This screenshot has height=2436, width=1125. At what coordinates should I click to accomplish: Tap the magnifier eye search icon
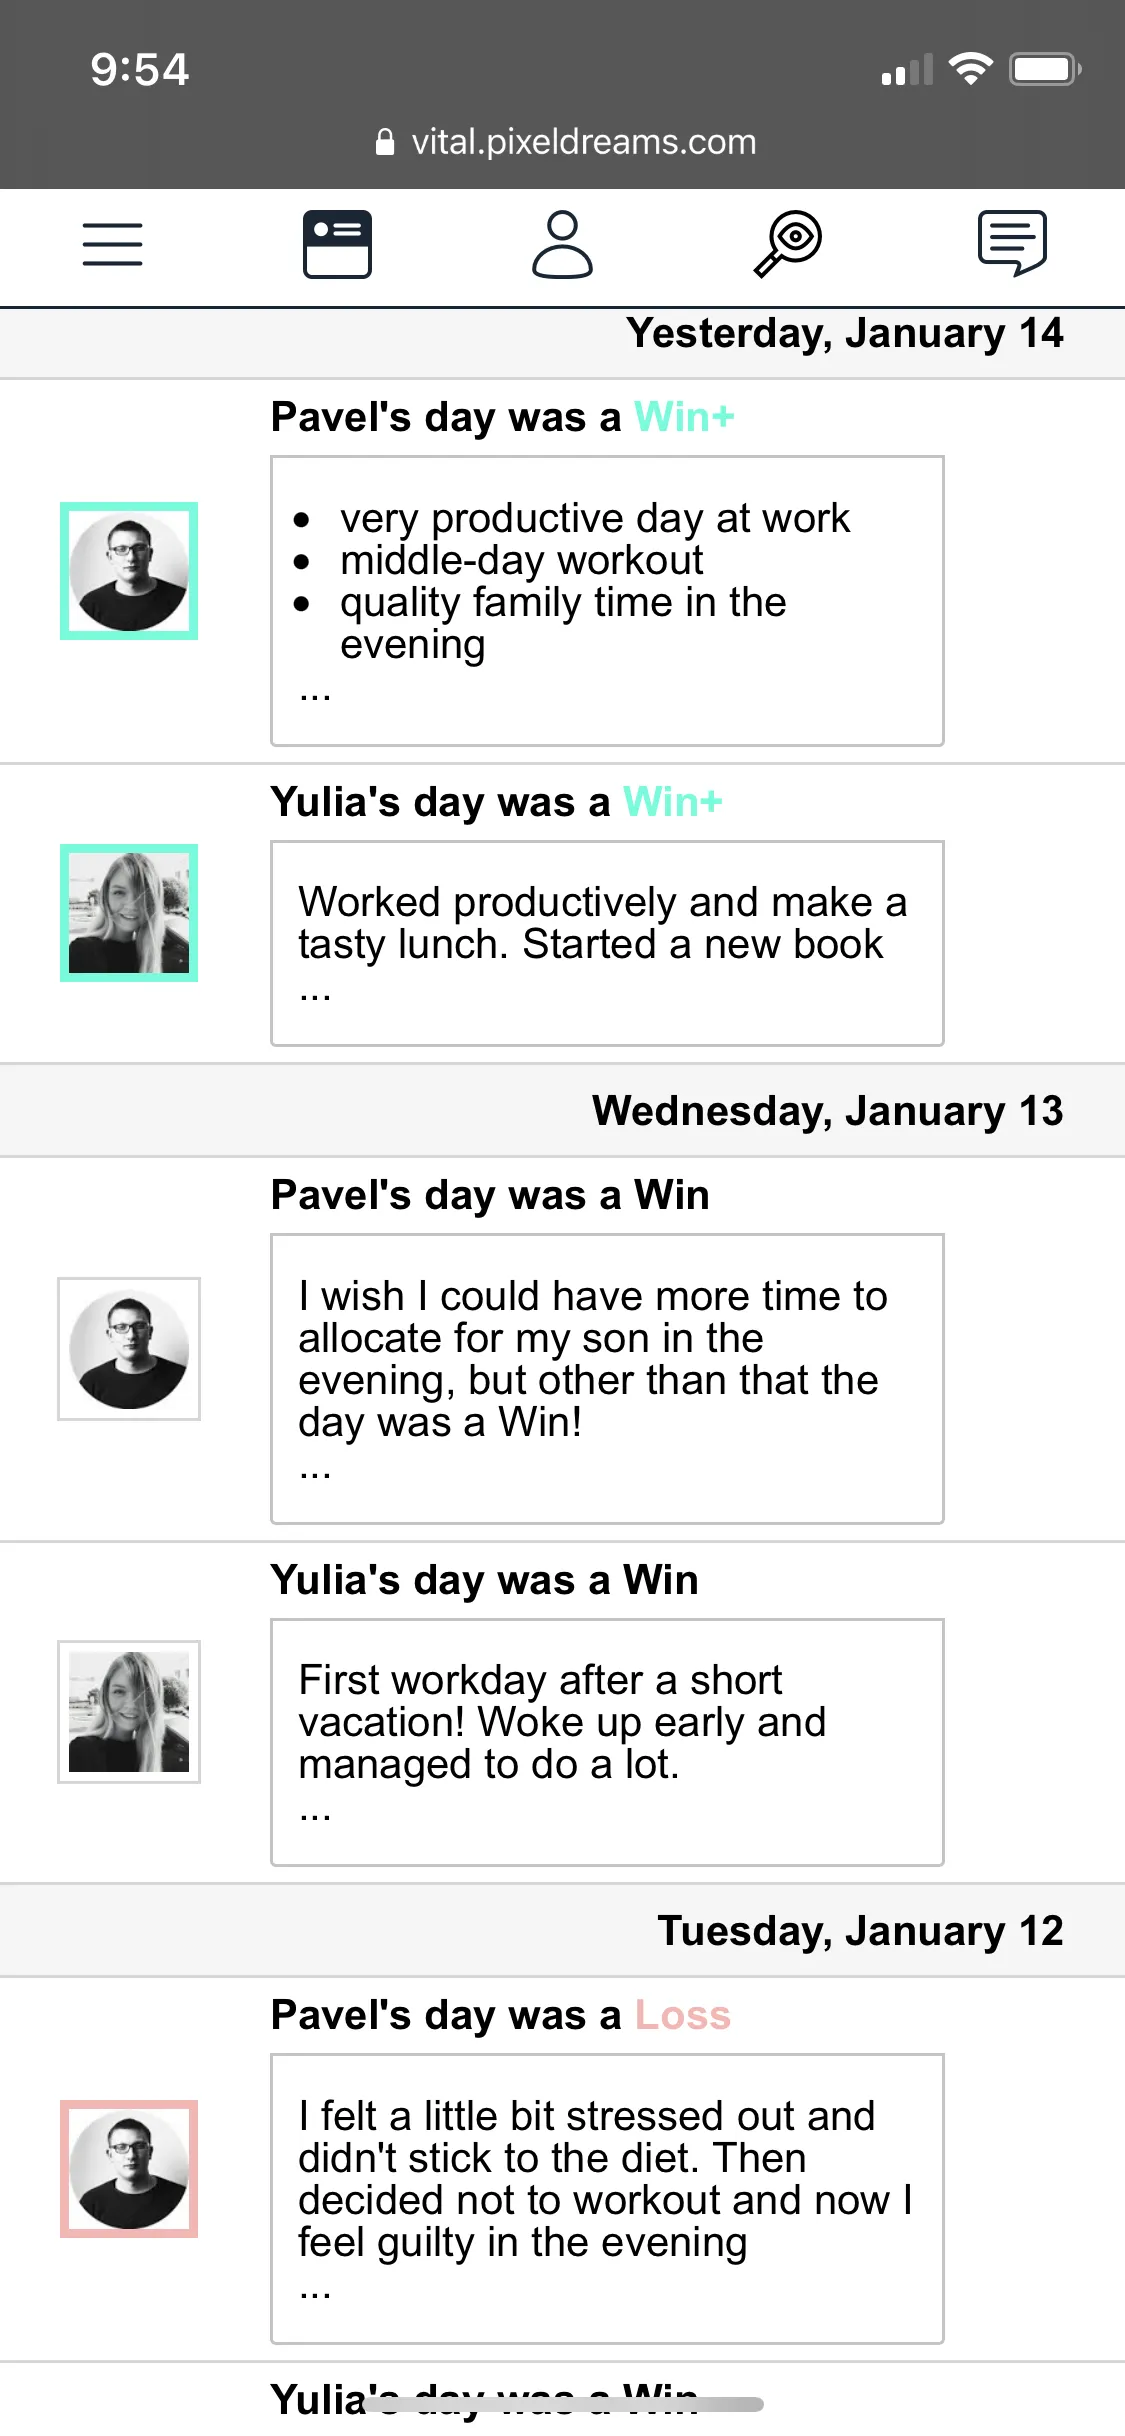point(788,243)
